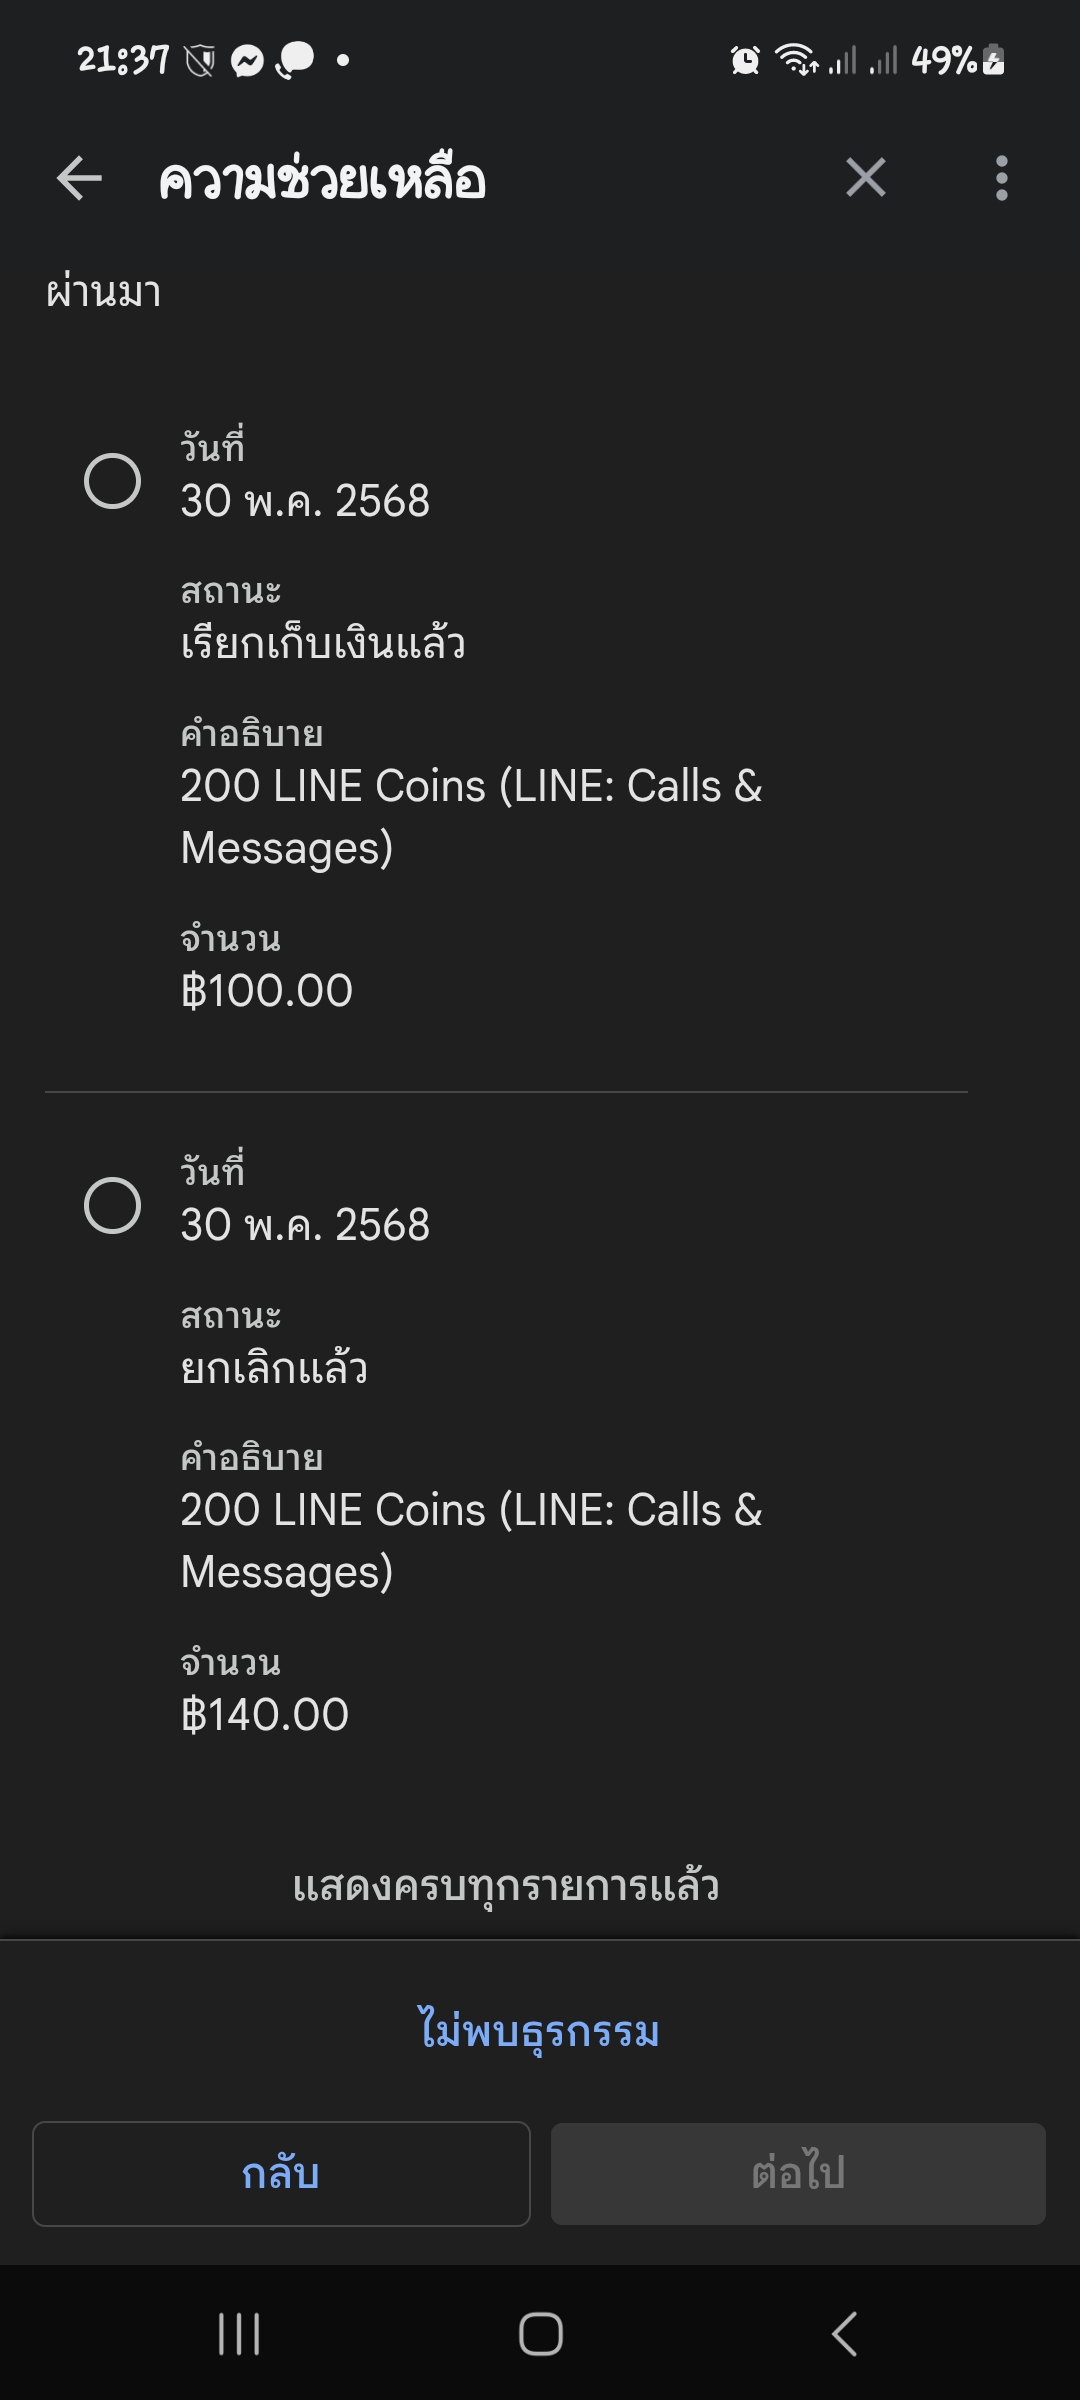The width and height of the screenshot is (1080, 2400).
Task: Tap the ยกเลิกแล้ว status text
Action: (x=274, y=1368)
